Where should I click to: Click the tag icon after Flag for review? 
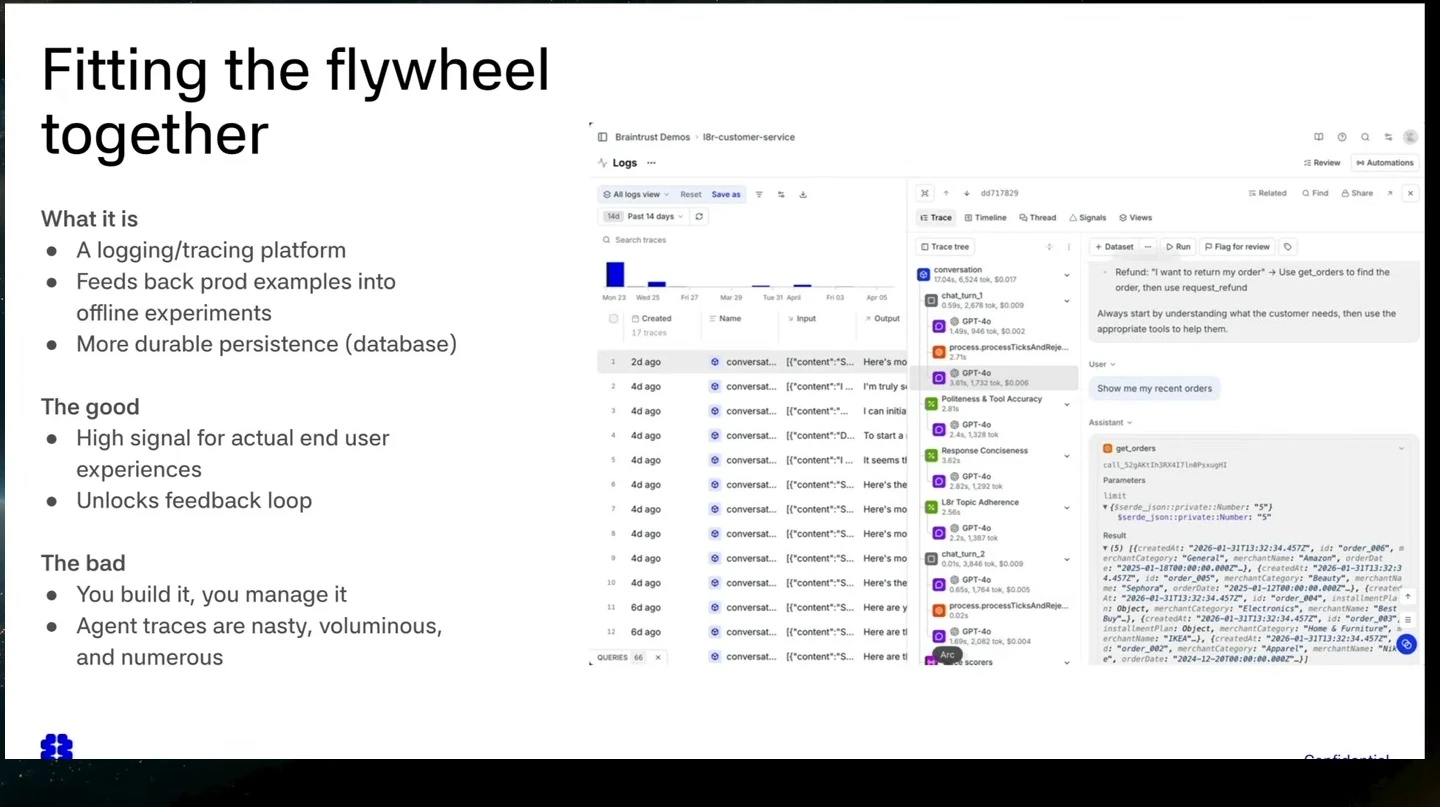[1288, 246]
